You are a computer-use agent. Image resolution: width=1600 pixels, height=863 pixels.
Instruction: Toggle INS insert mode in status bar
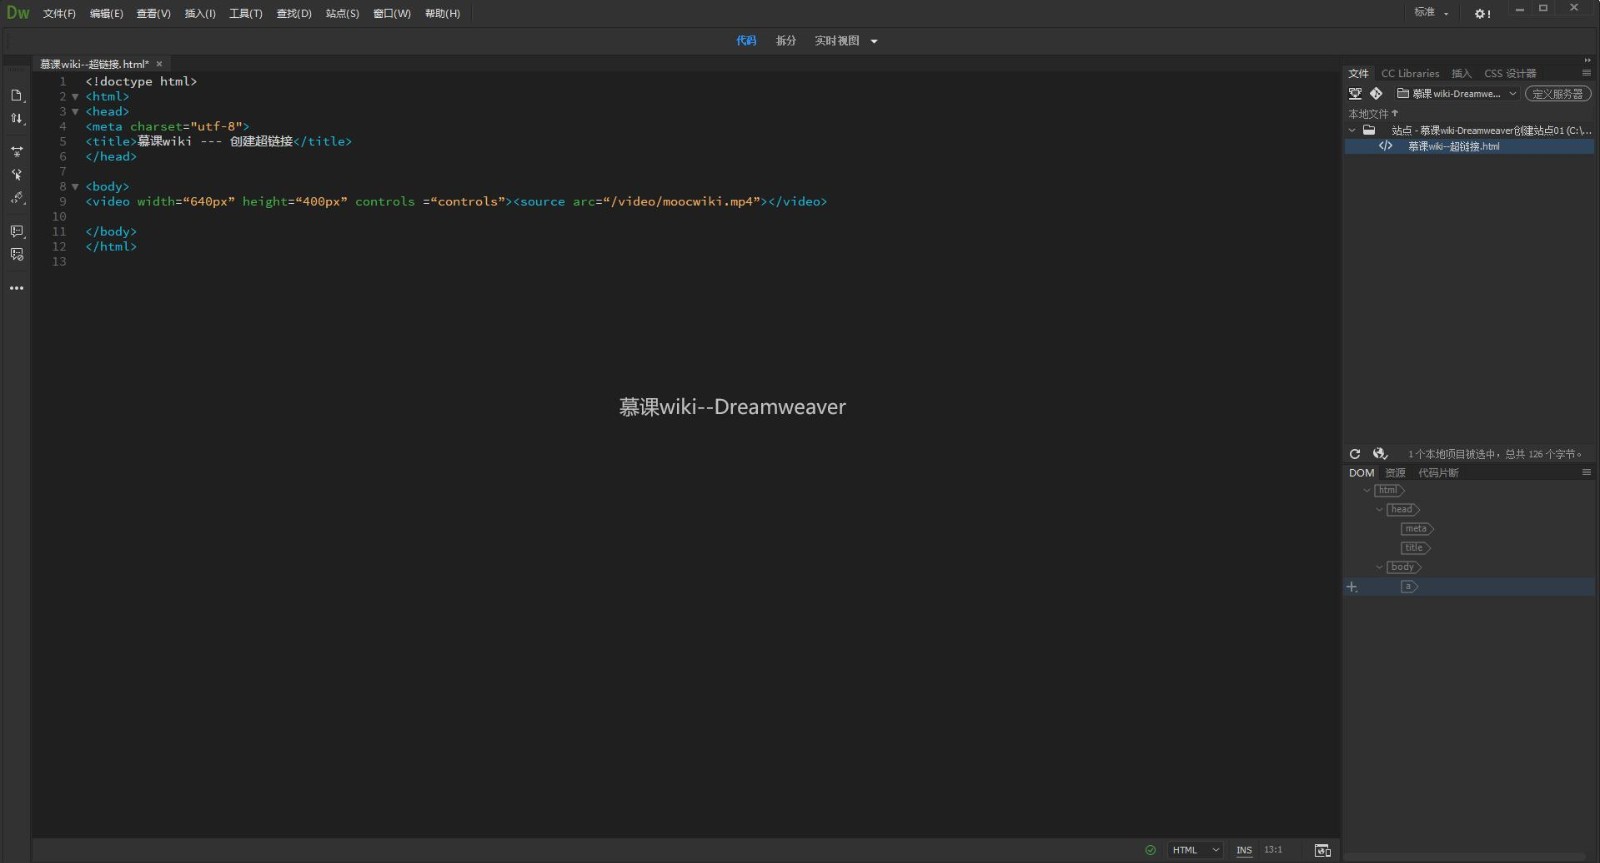pyautogui.click(x=1244, y=850)
